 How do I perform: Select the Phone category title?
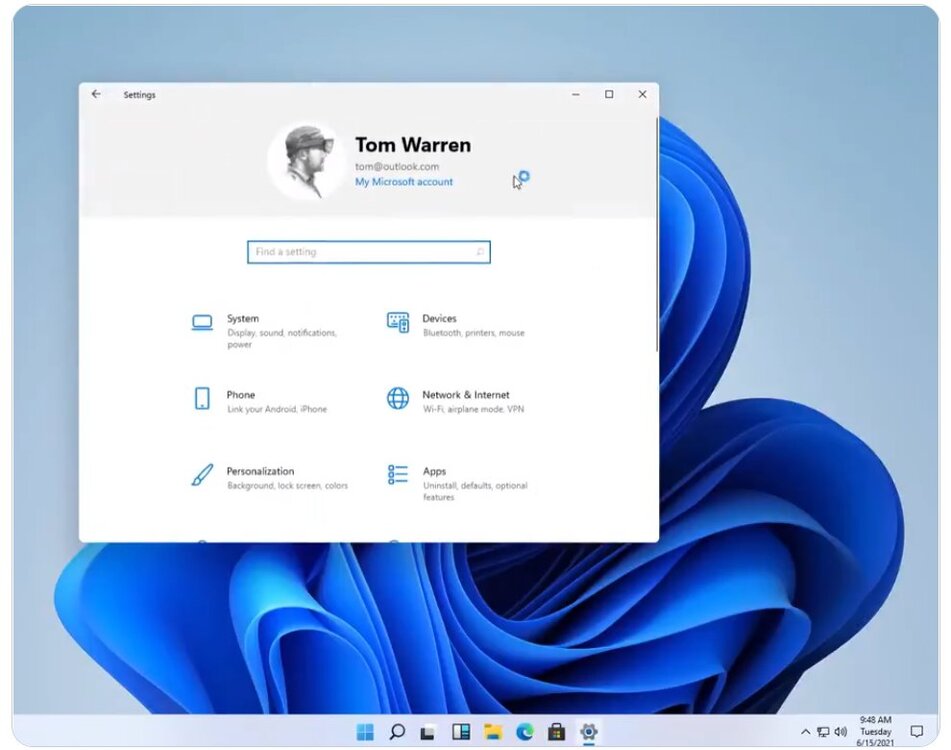click(x=241, y=395)
